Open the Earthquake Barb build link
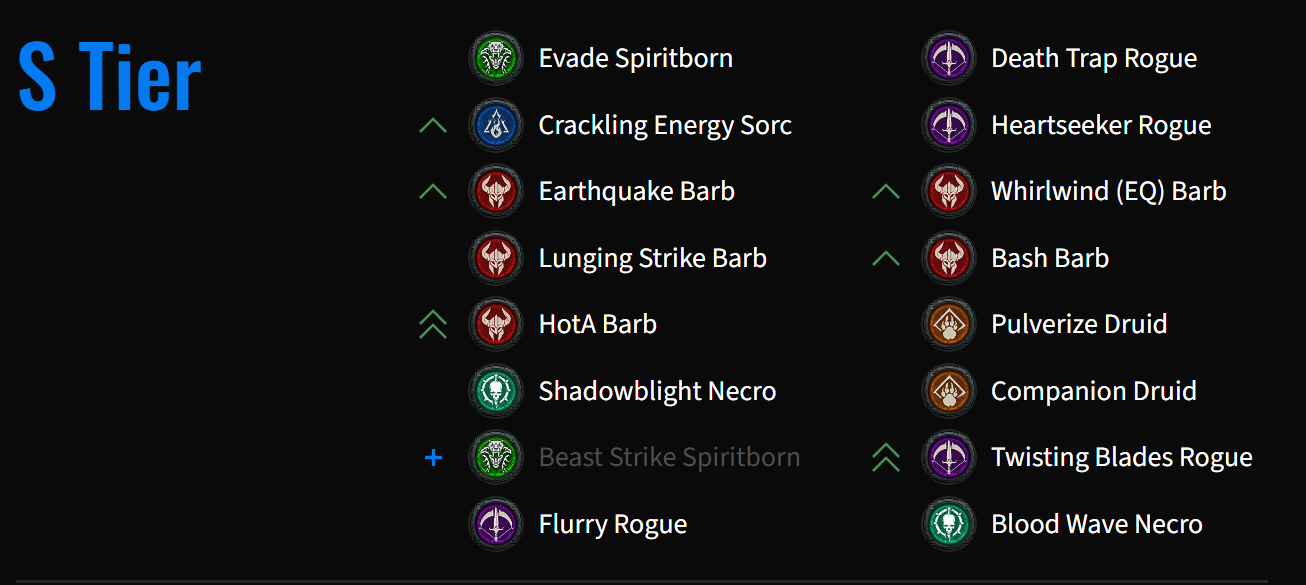This screenshot has height=585, width=1306. pyautogui.click(x=637, y=191)
